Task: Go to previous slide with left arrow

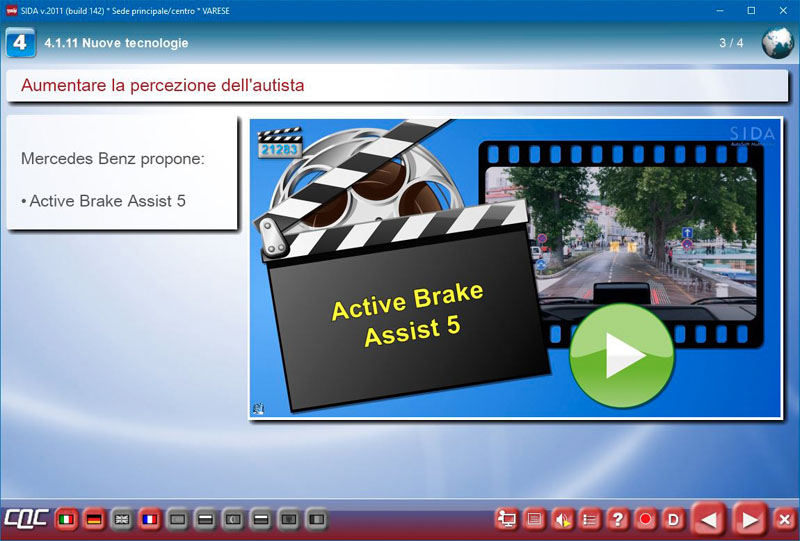Action: (x=708, y=520)
